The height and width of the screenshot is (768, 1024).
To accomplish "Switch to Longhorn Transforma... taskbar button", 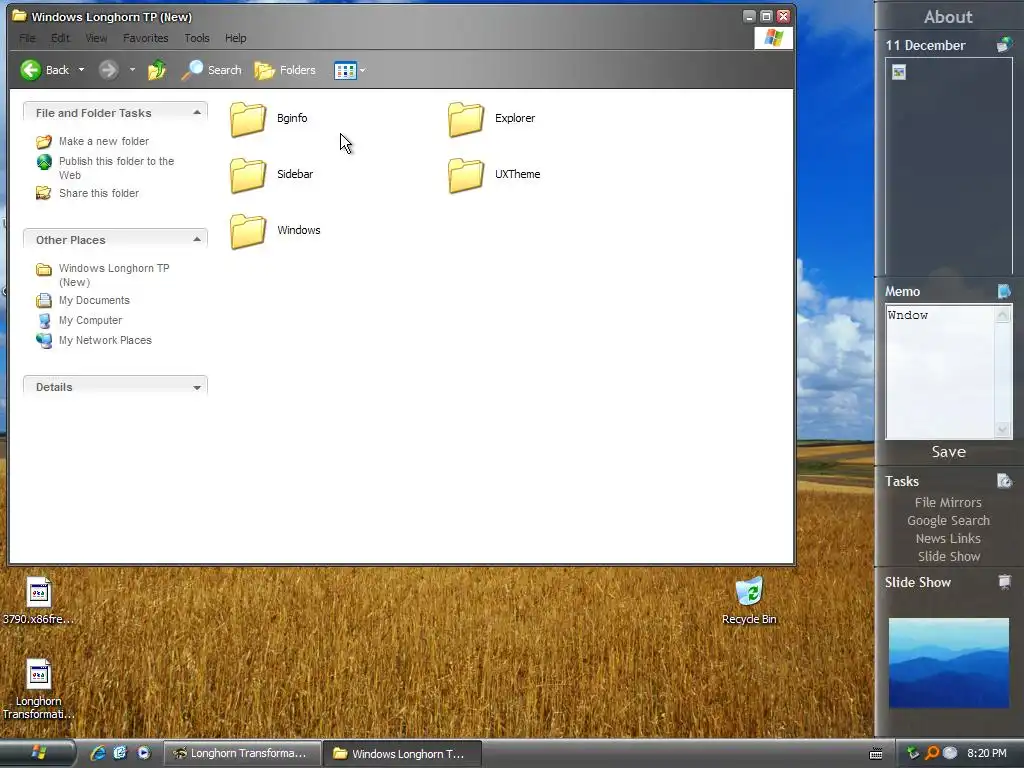I will (x=242, y=754).
